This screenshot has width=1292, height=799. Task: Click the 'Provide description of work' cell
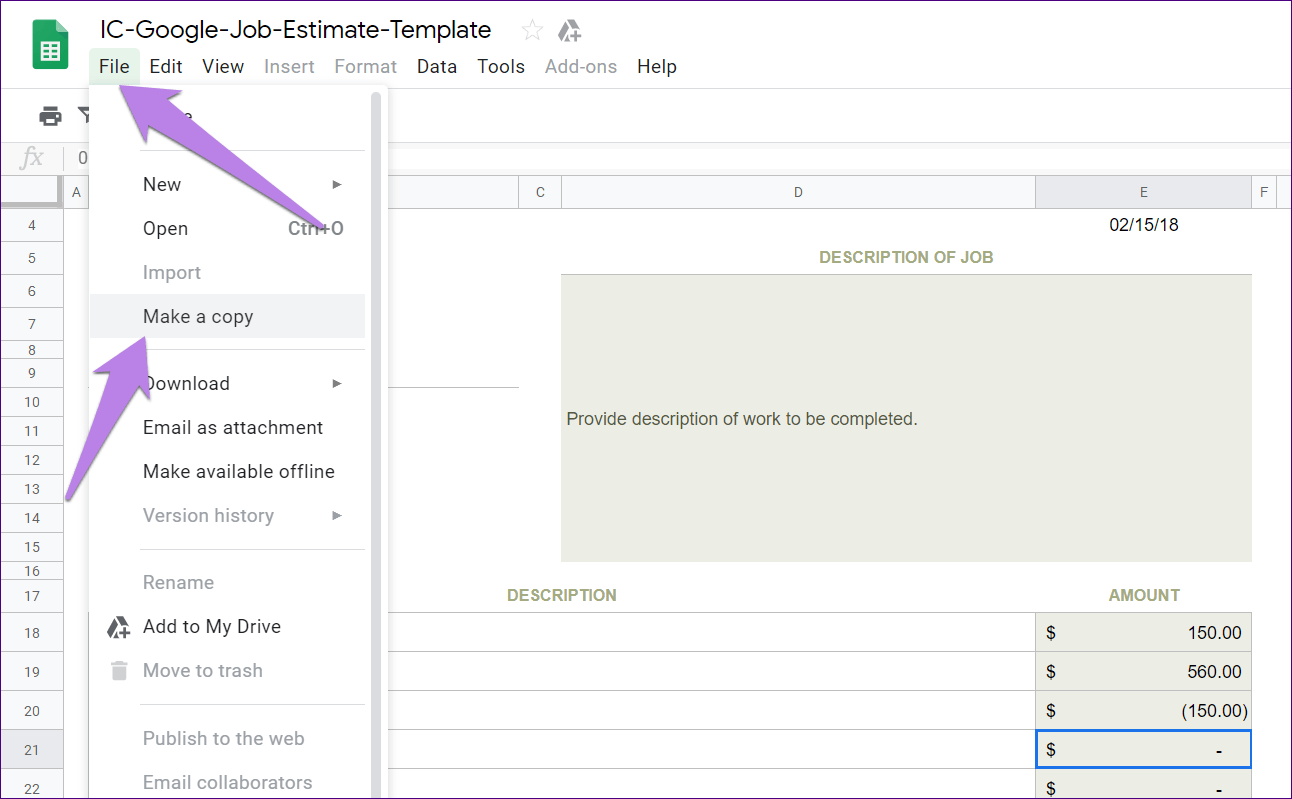pos(906,419)
